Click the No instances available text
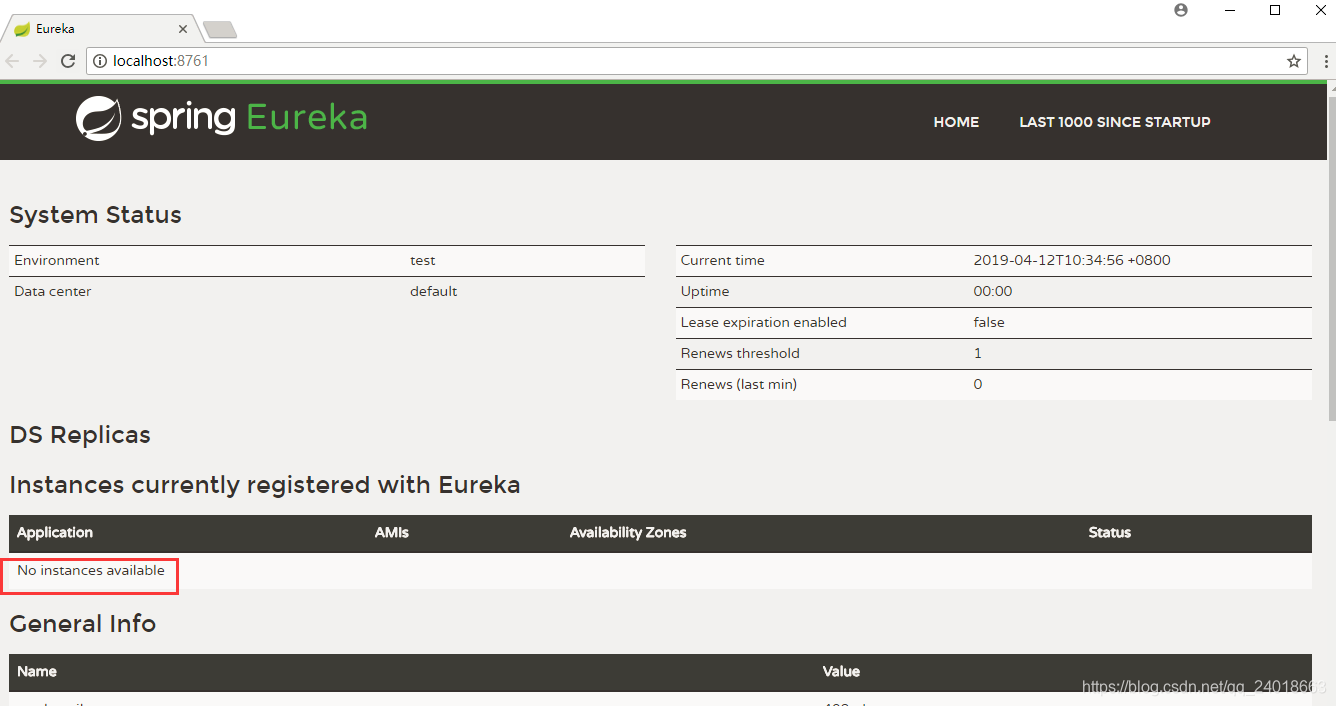 coord(91,570)
